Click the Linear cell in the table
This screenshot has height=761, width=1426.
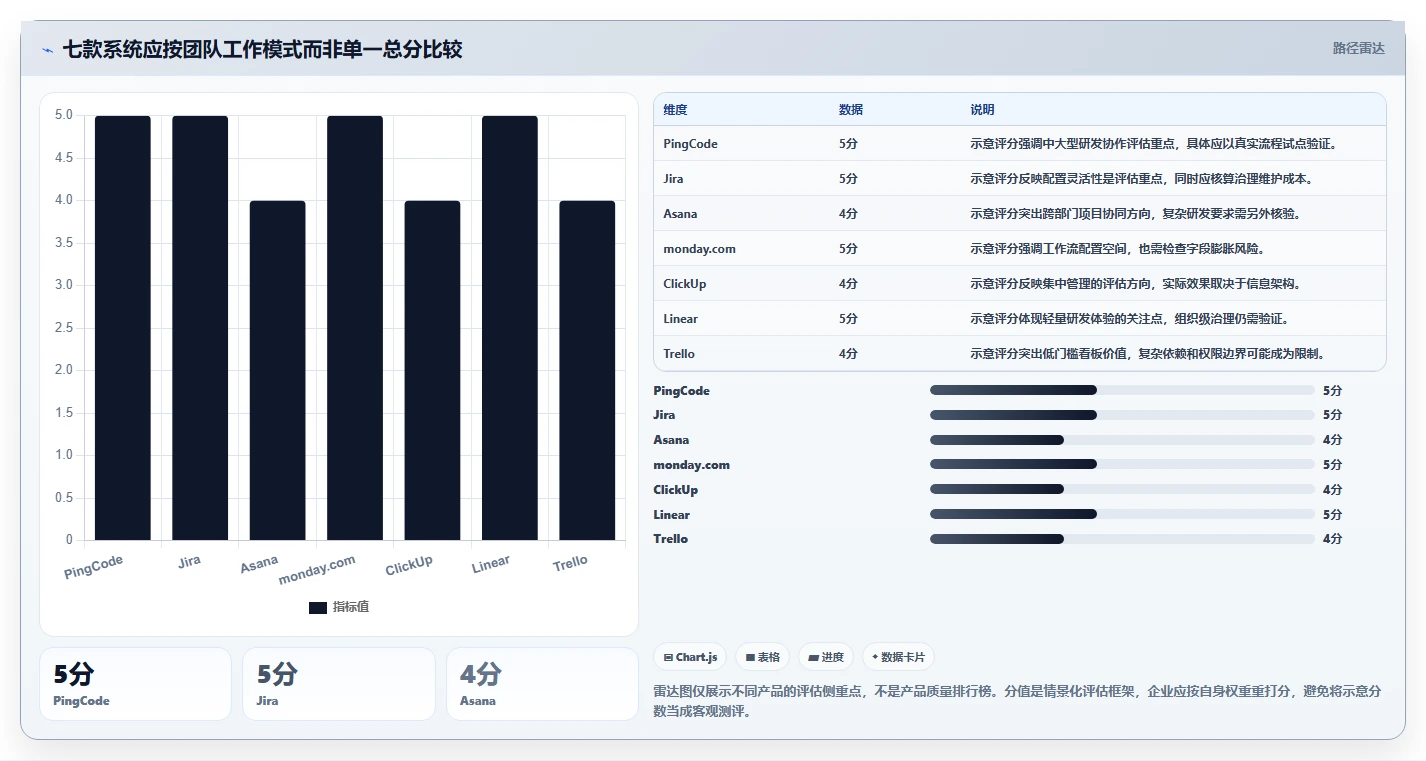coord(680,319)
